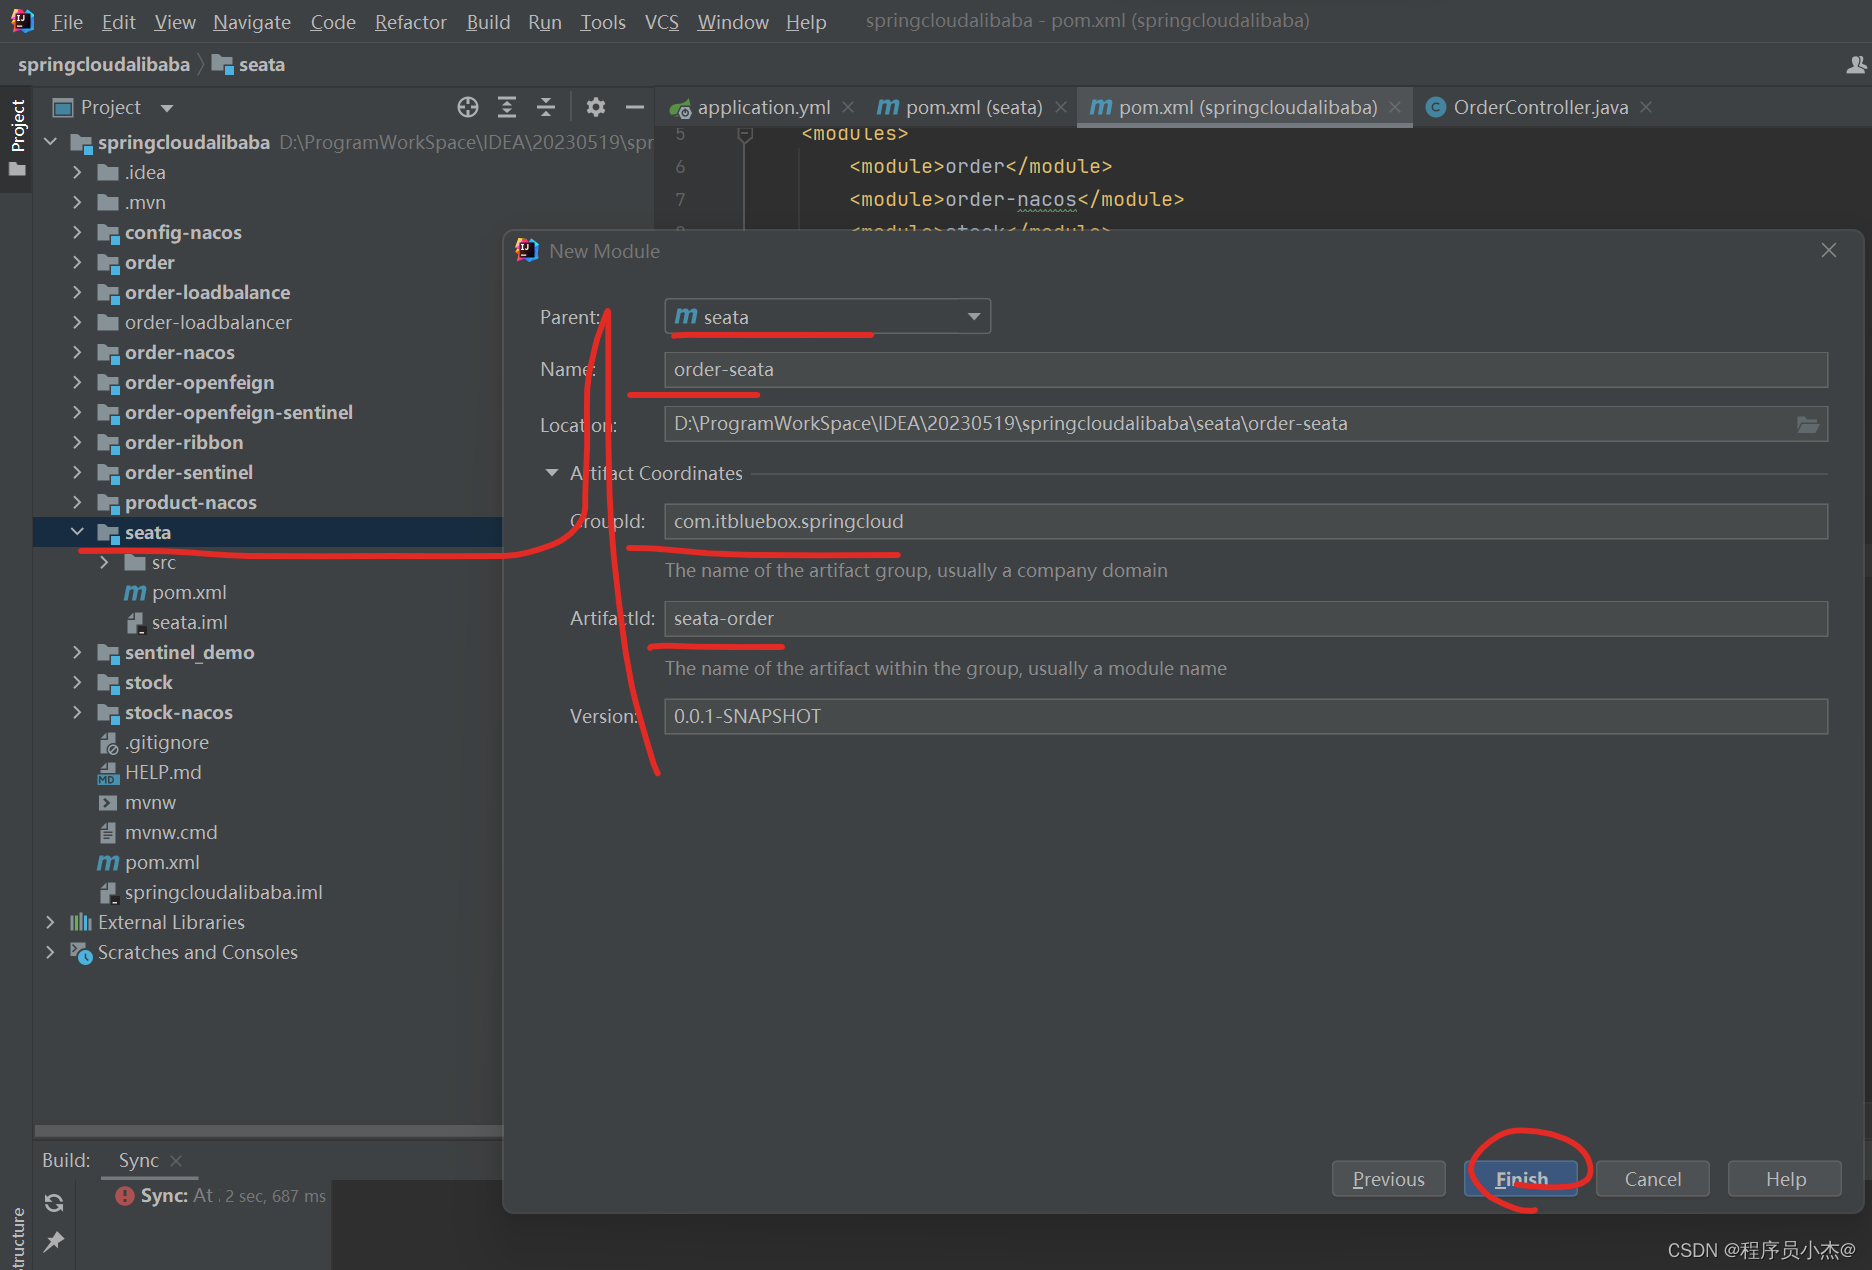The width and height of the screenshot is (1872, 1270).
Task: Open the Navigate menu
Action: pos(252,22)
